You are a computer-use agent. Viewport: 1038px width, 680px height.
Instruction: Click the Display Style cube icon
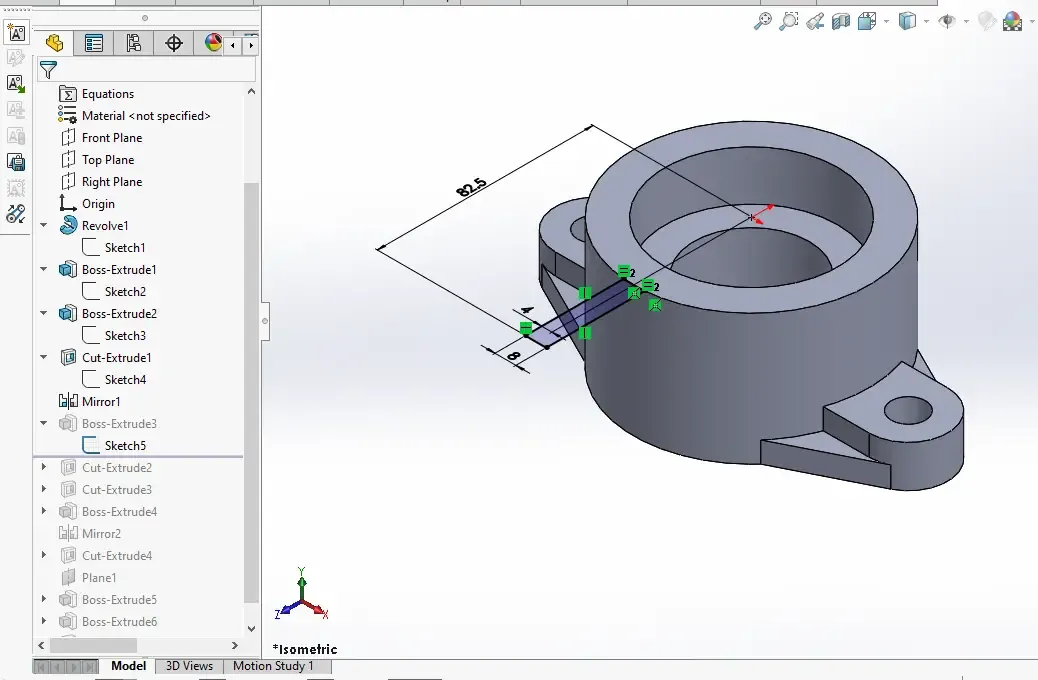coord(907,21)
